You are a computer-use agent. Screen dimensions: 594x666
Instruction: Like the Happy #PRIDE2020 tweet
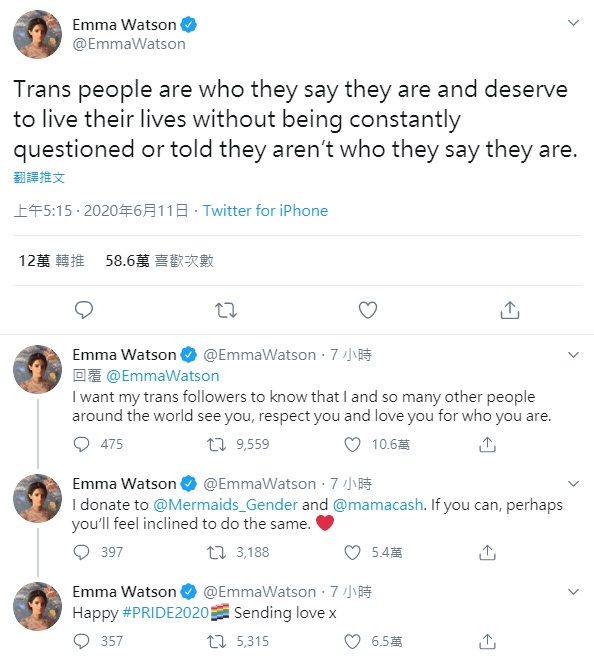tap(352, 641)
